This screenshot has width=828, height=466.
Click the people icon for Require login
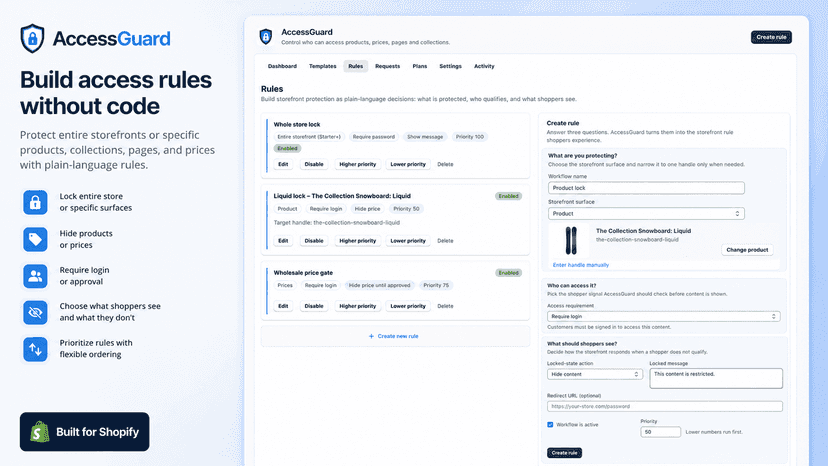35,276
